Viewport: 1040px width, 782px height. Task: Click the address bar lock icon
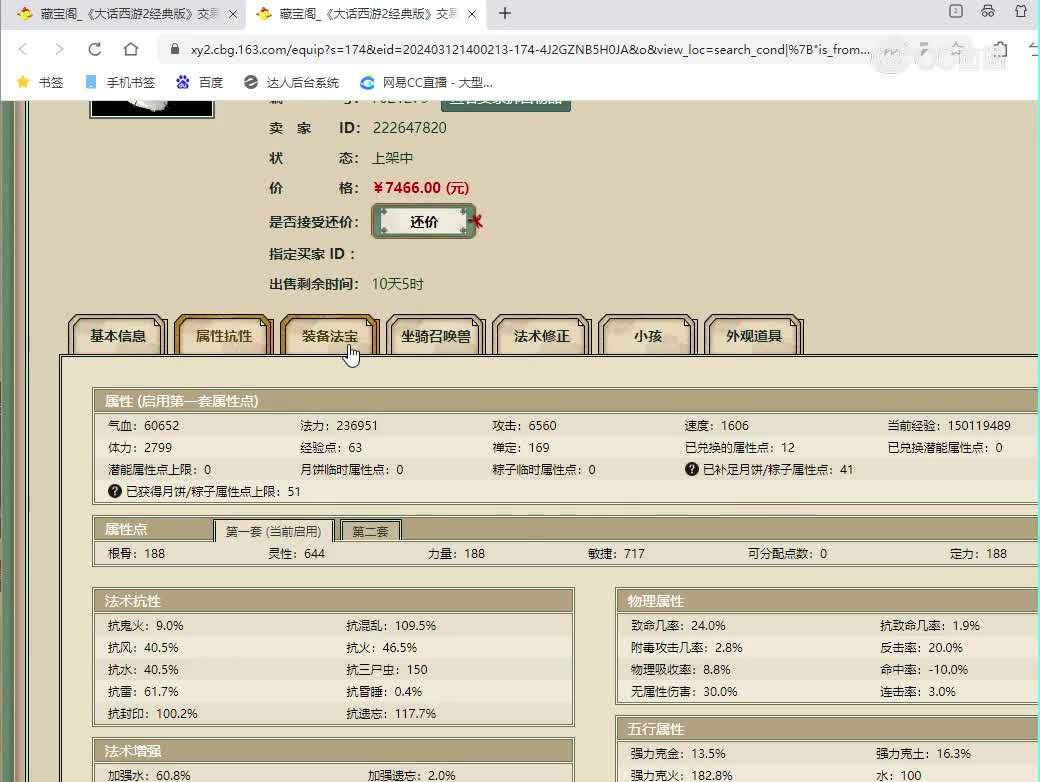click(x=175, y=49)
